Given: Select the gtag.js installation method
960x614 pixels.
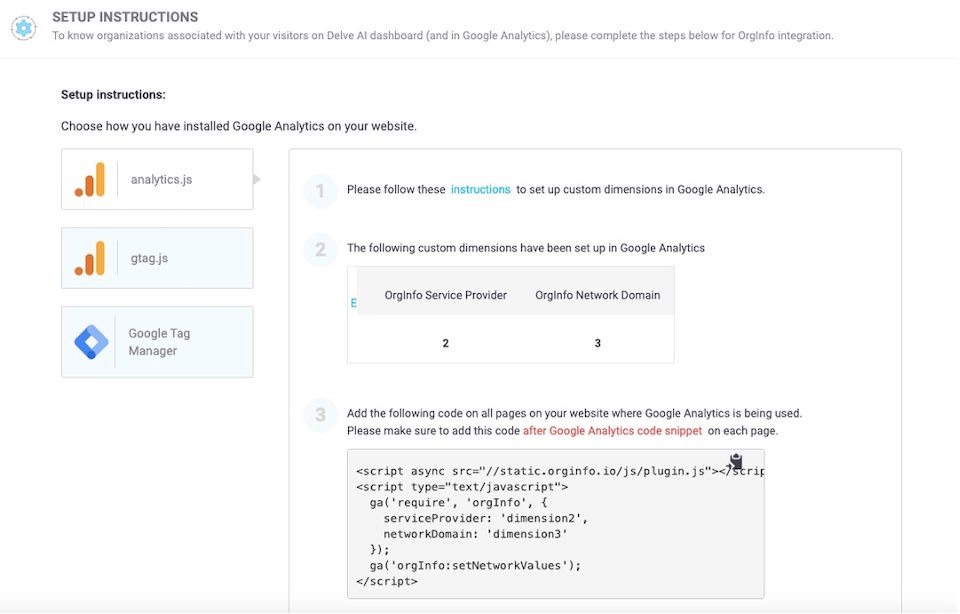Looking at the screenshot, I should [x=156, y=257].
